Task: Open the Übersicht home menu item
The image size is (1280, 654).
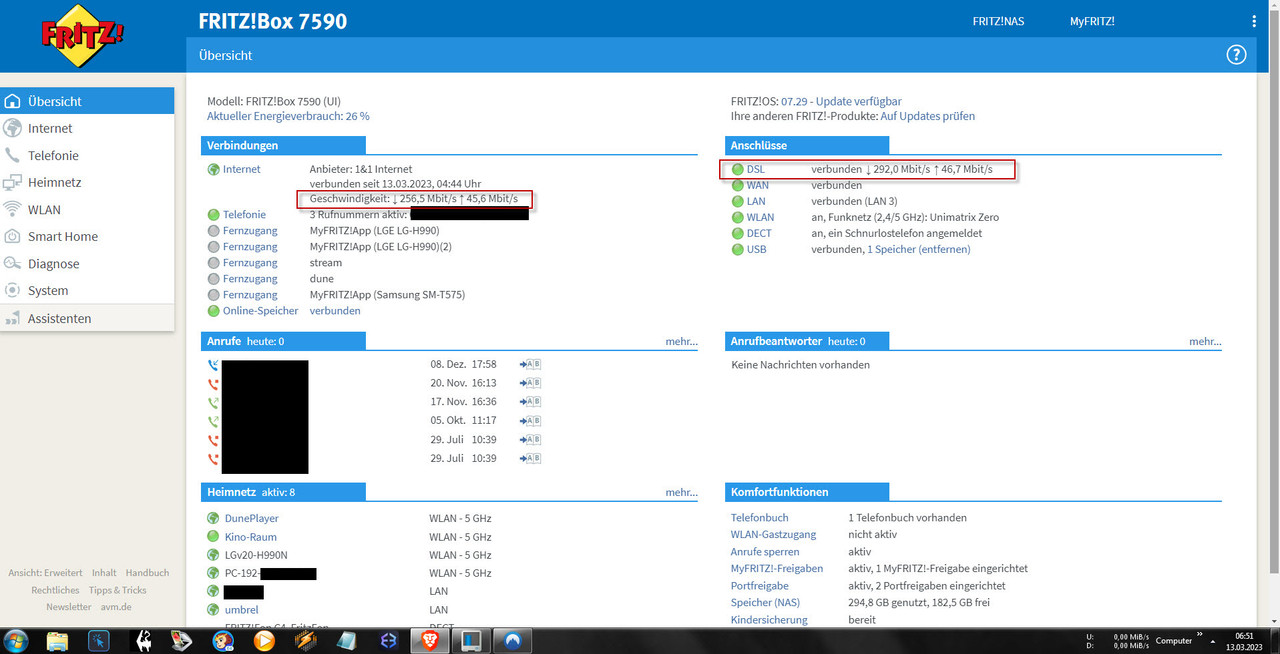Action: [87, 101]
